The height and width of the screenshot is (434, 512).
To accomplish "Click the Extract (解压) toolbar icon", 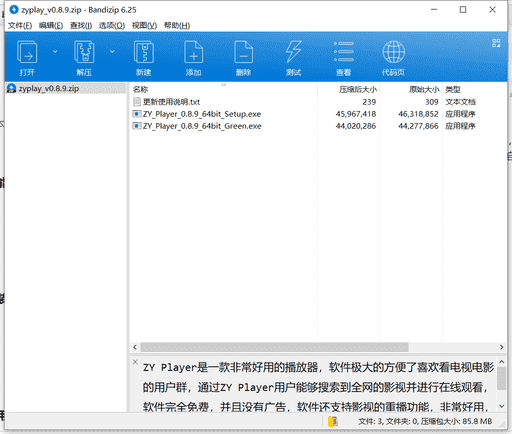I will coord(84,52).
